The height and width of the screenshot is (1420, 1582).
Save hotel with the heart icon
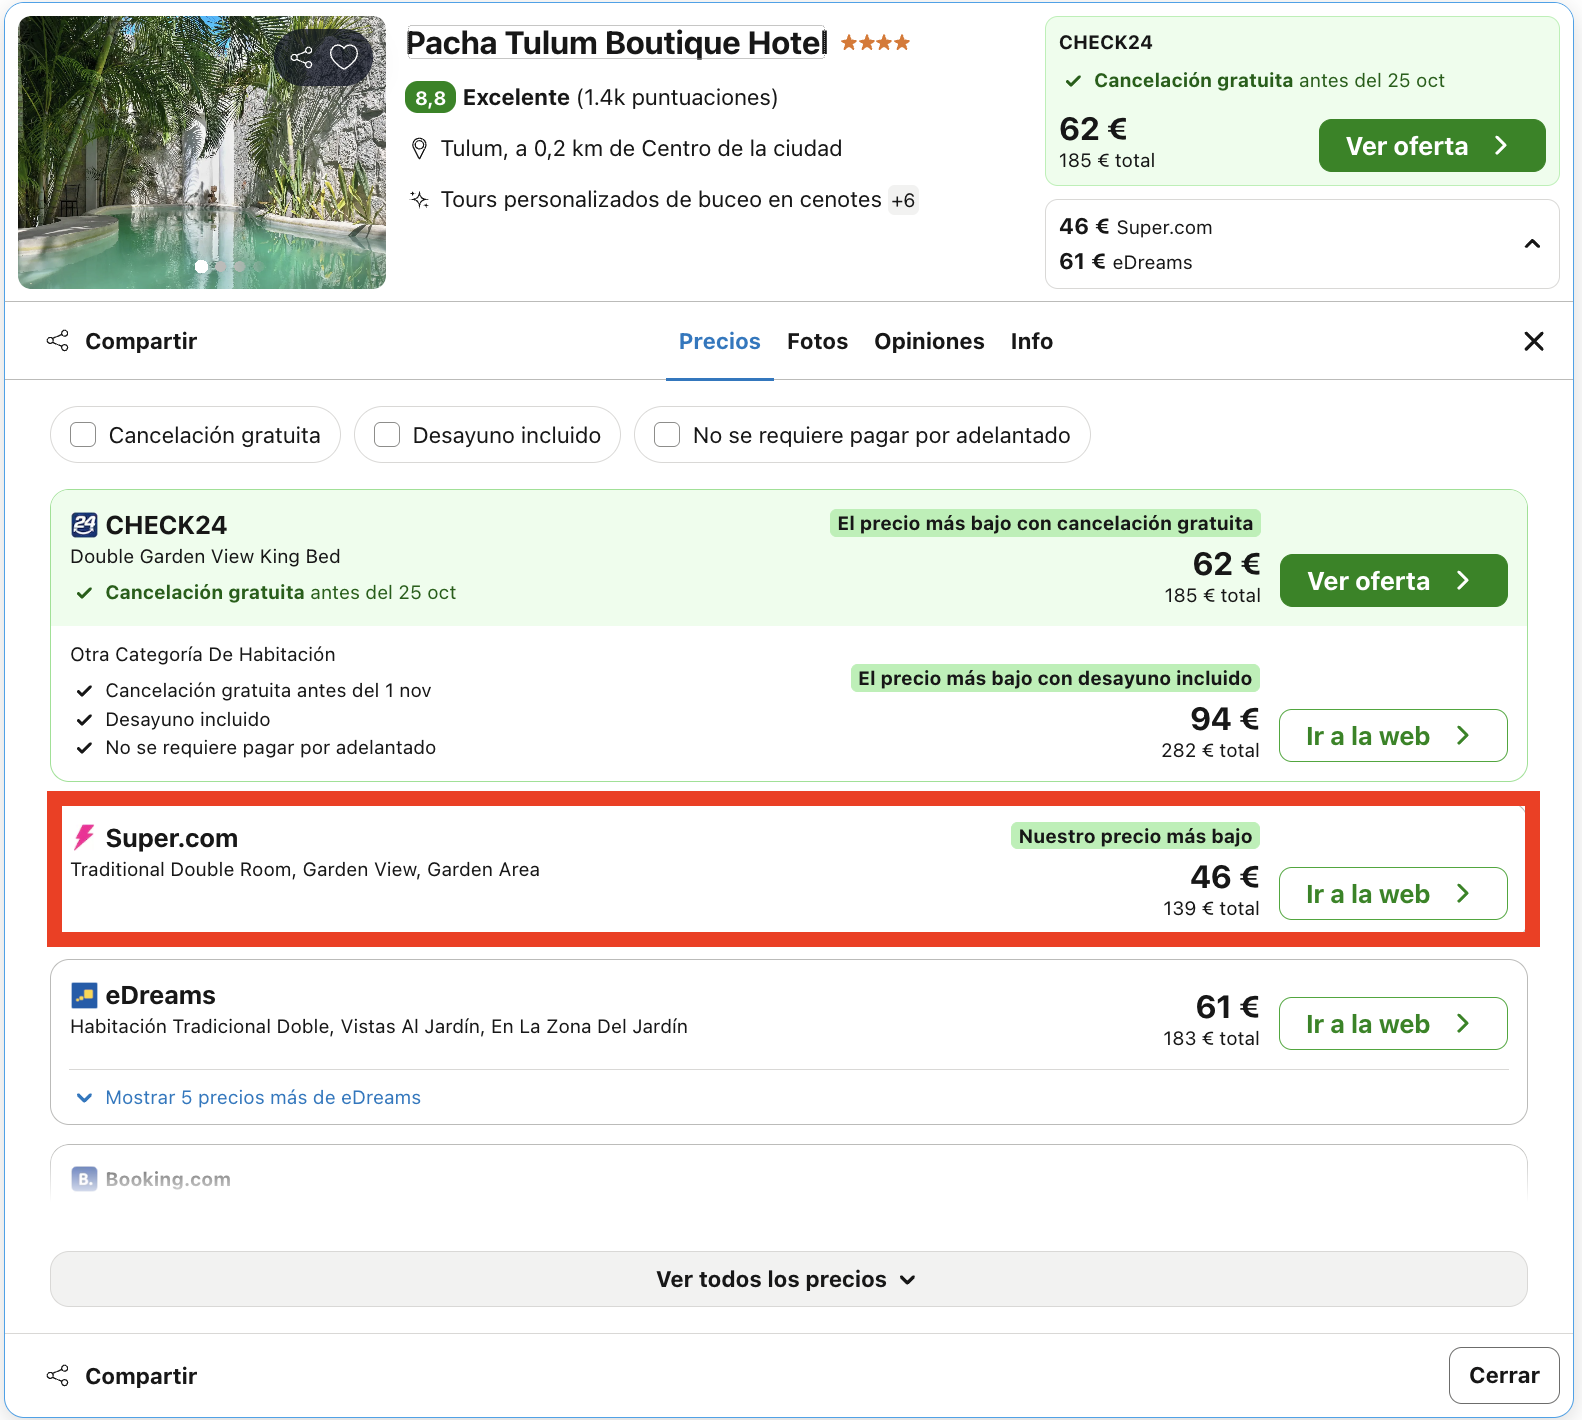[344, 57]
